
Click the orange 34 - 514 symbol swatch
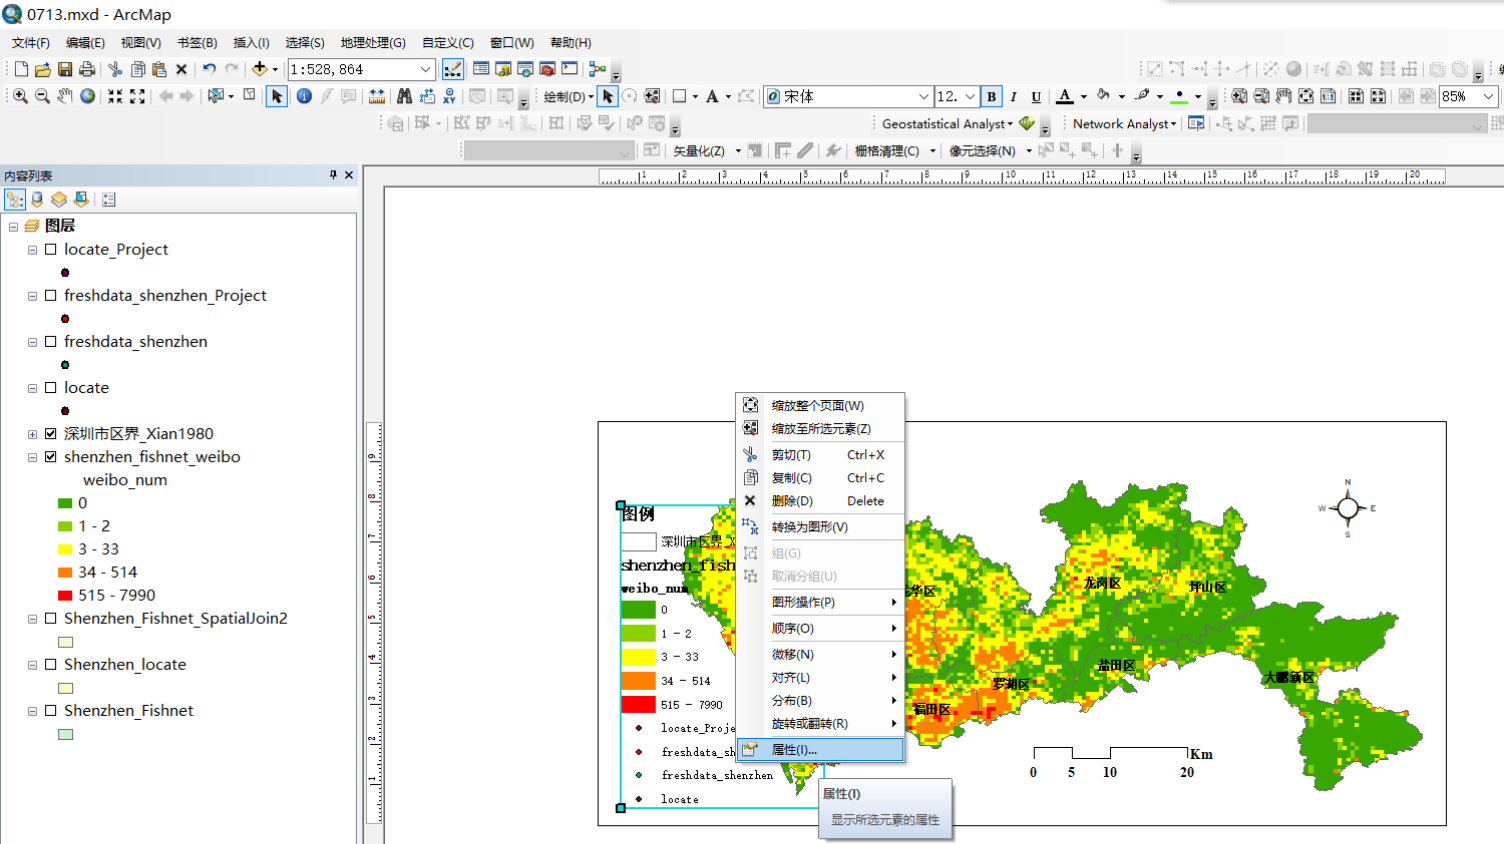click(65, 572)
